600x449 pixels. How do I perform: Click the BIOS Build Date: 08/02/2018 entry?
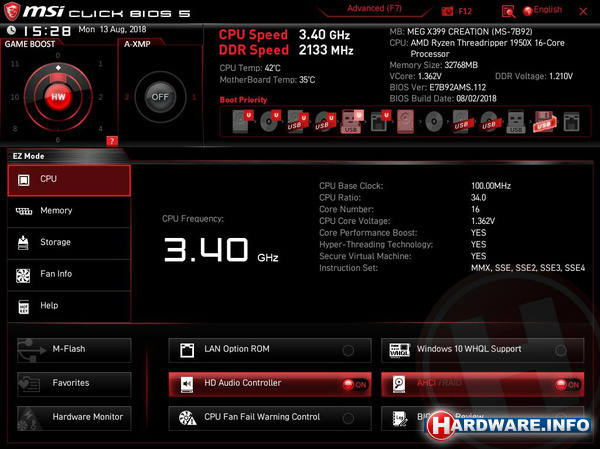coord(443,98)
